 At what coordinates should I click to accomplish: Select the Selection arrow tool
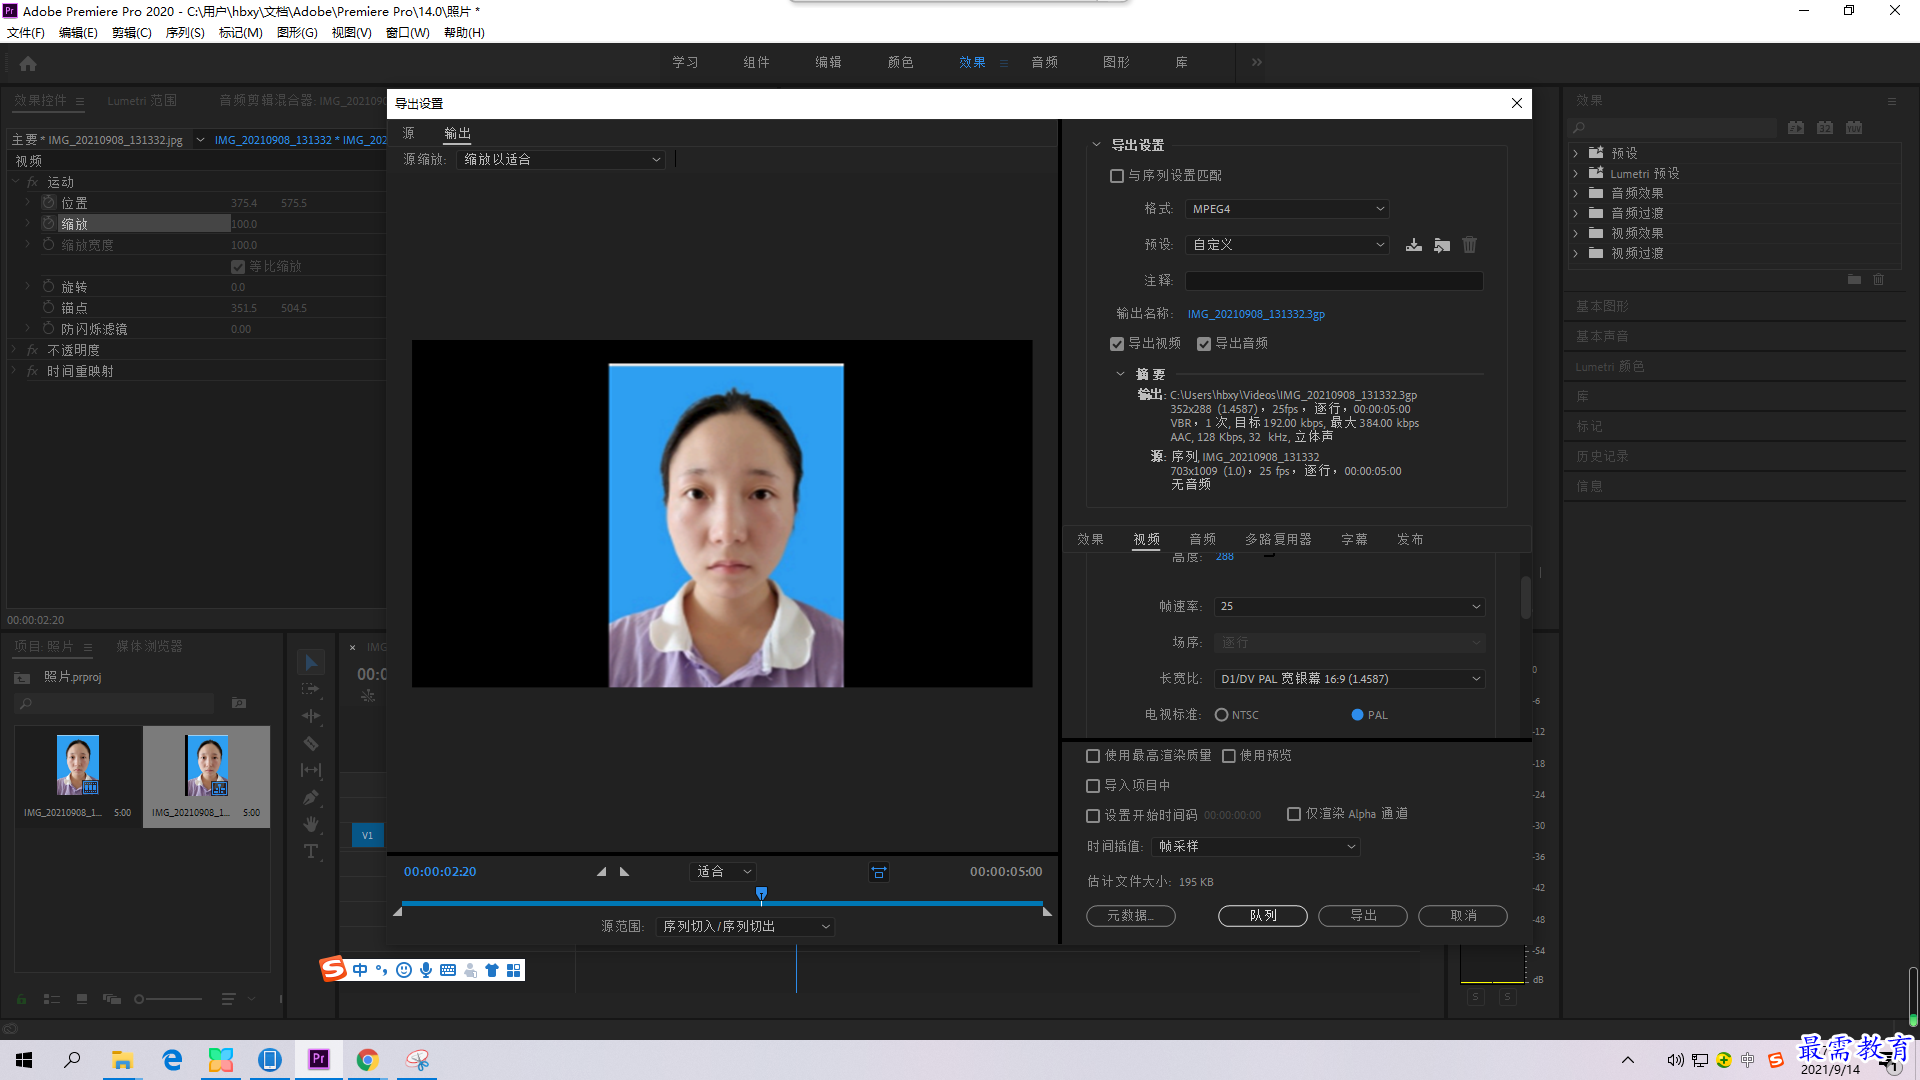tap(311, 663)
